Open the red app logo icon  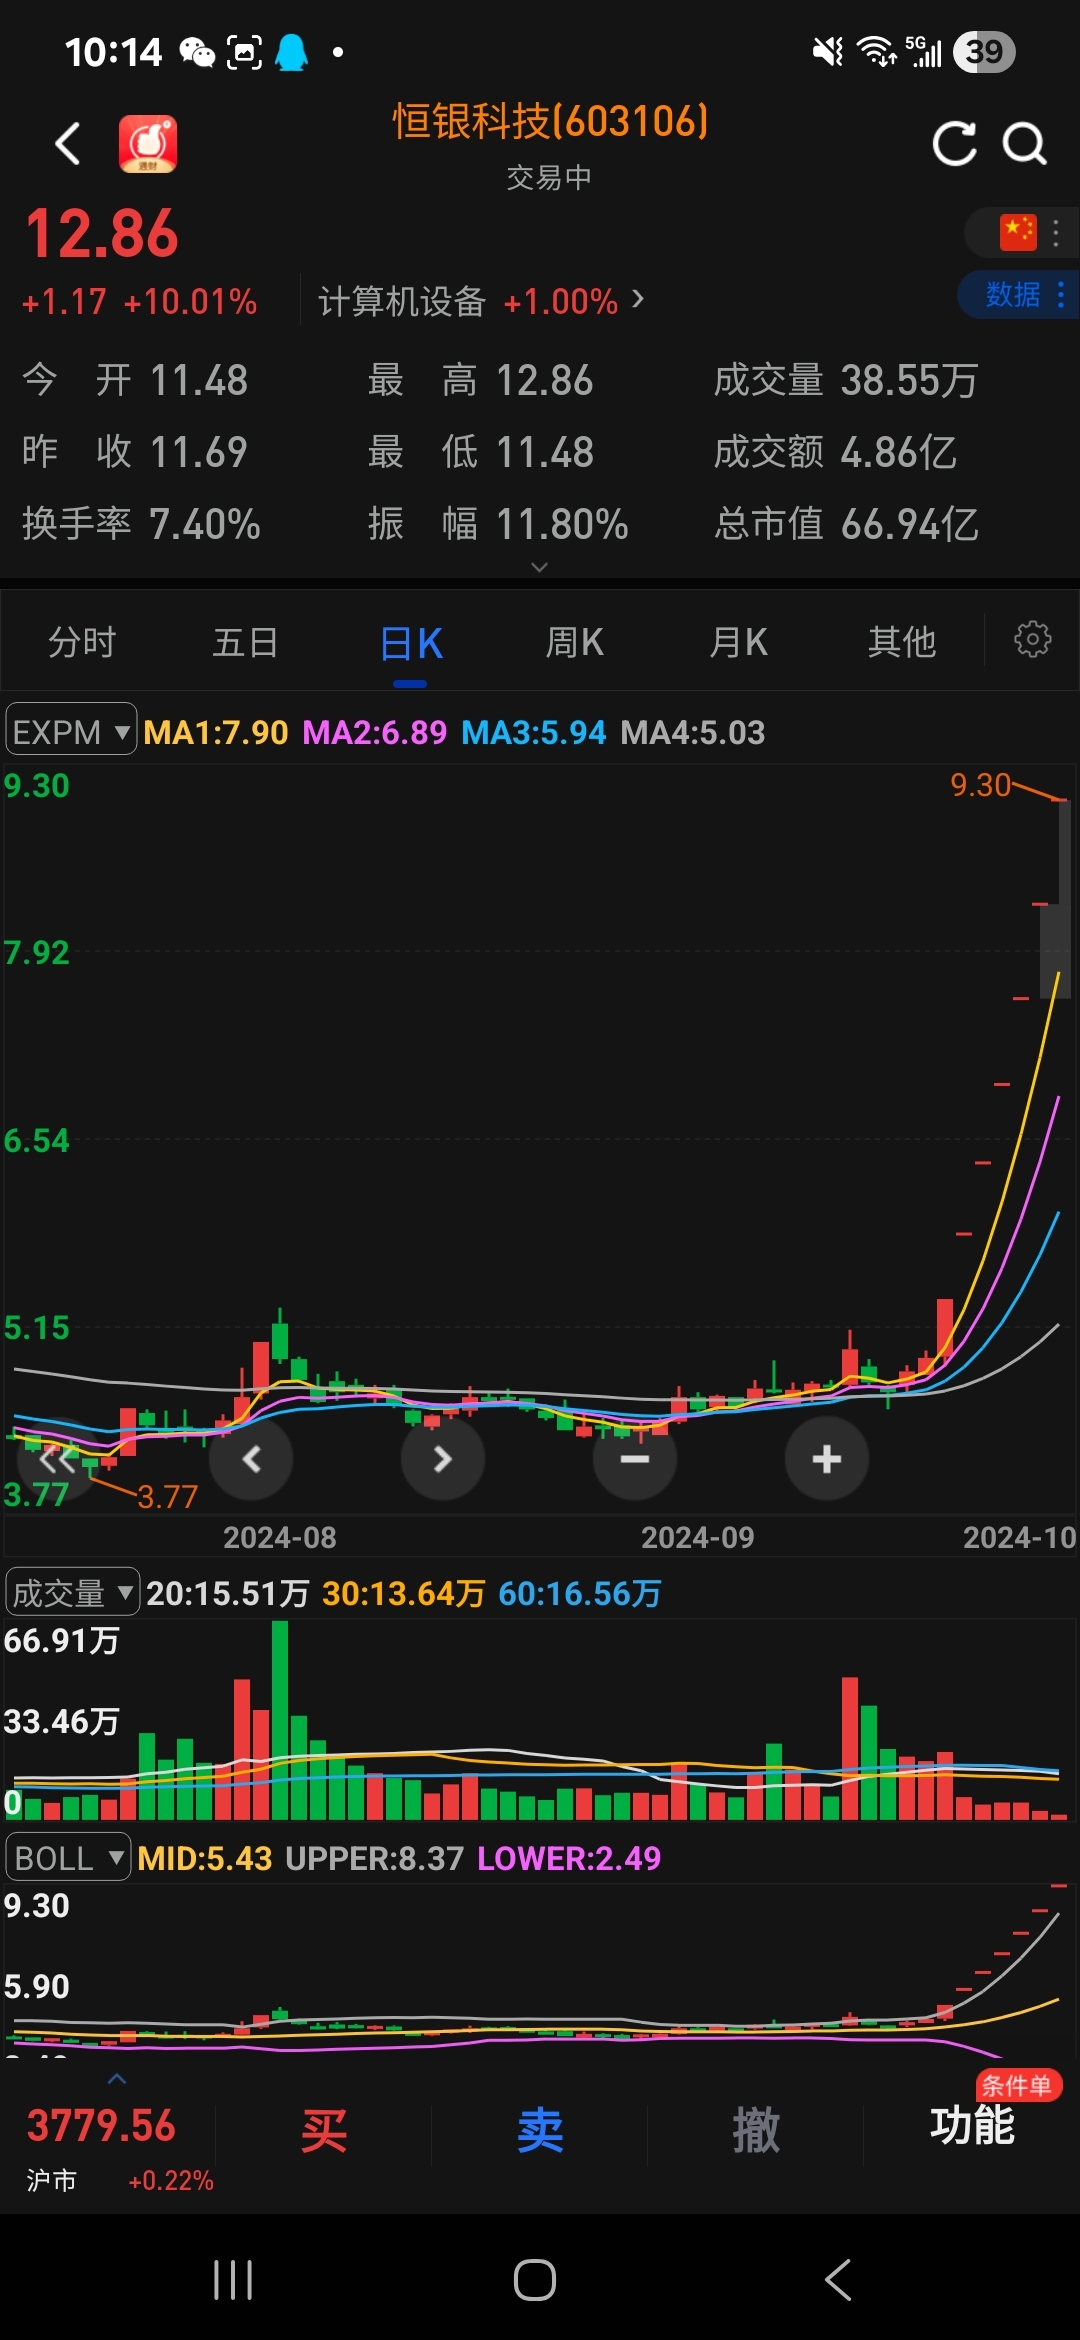click(x=148, y=144)
